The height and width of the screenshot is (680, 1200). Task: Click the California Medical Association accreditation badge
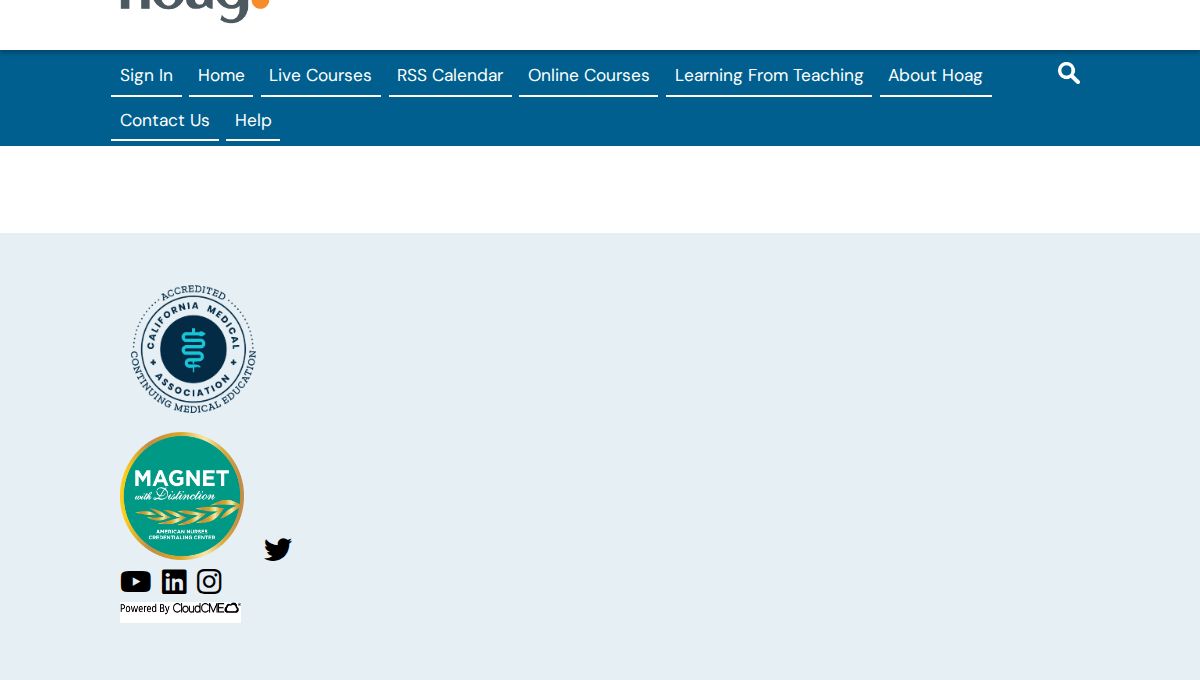tap(193, 349)
